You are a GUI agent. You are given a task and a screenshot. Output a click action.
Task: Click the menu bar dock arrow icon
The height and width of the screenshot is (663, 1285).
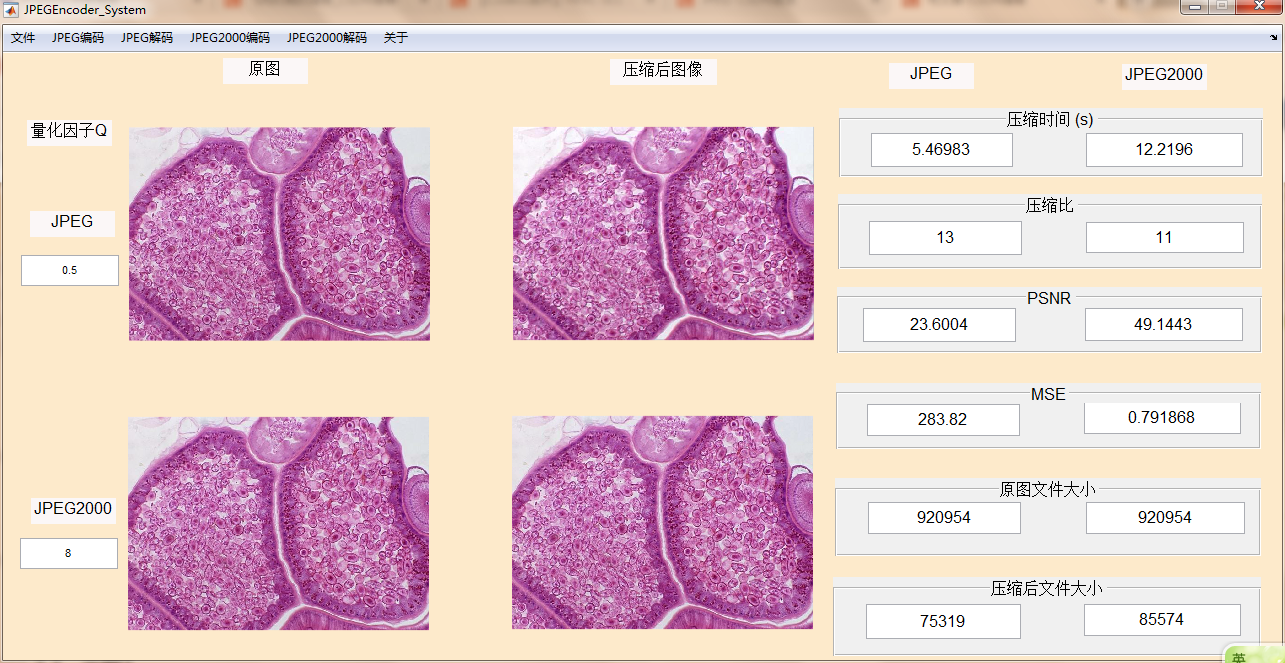[1273, 38]
